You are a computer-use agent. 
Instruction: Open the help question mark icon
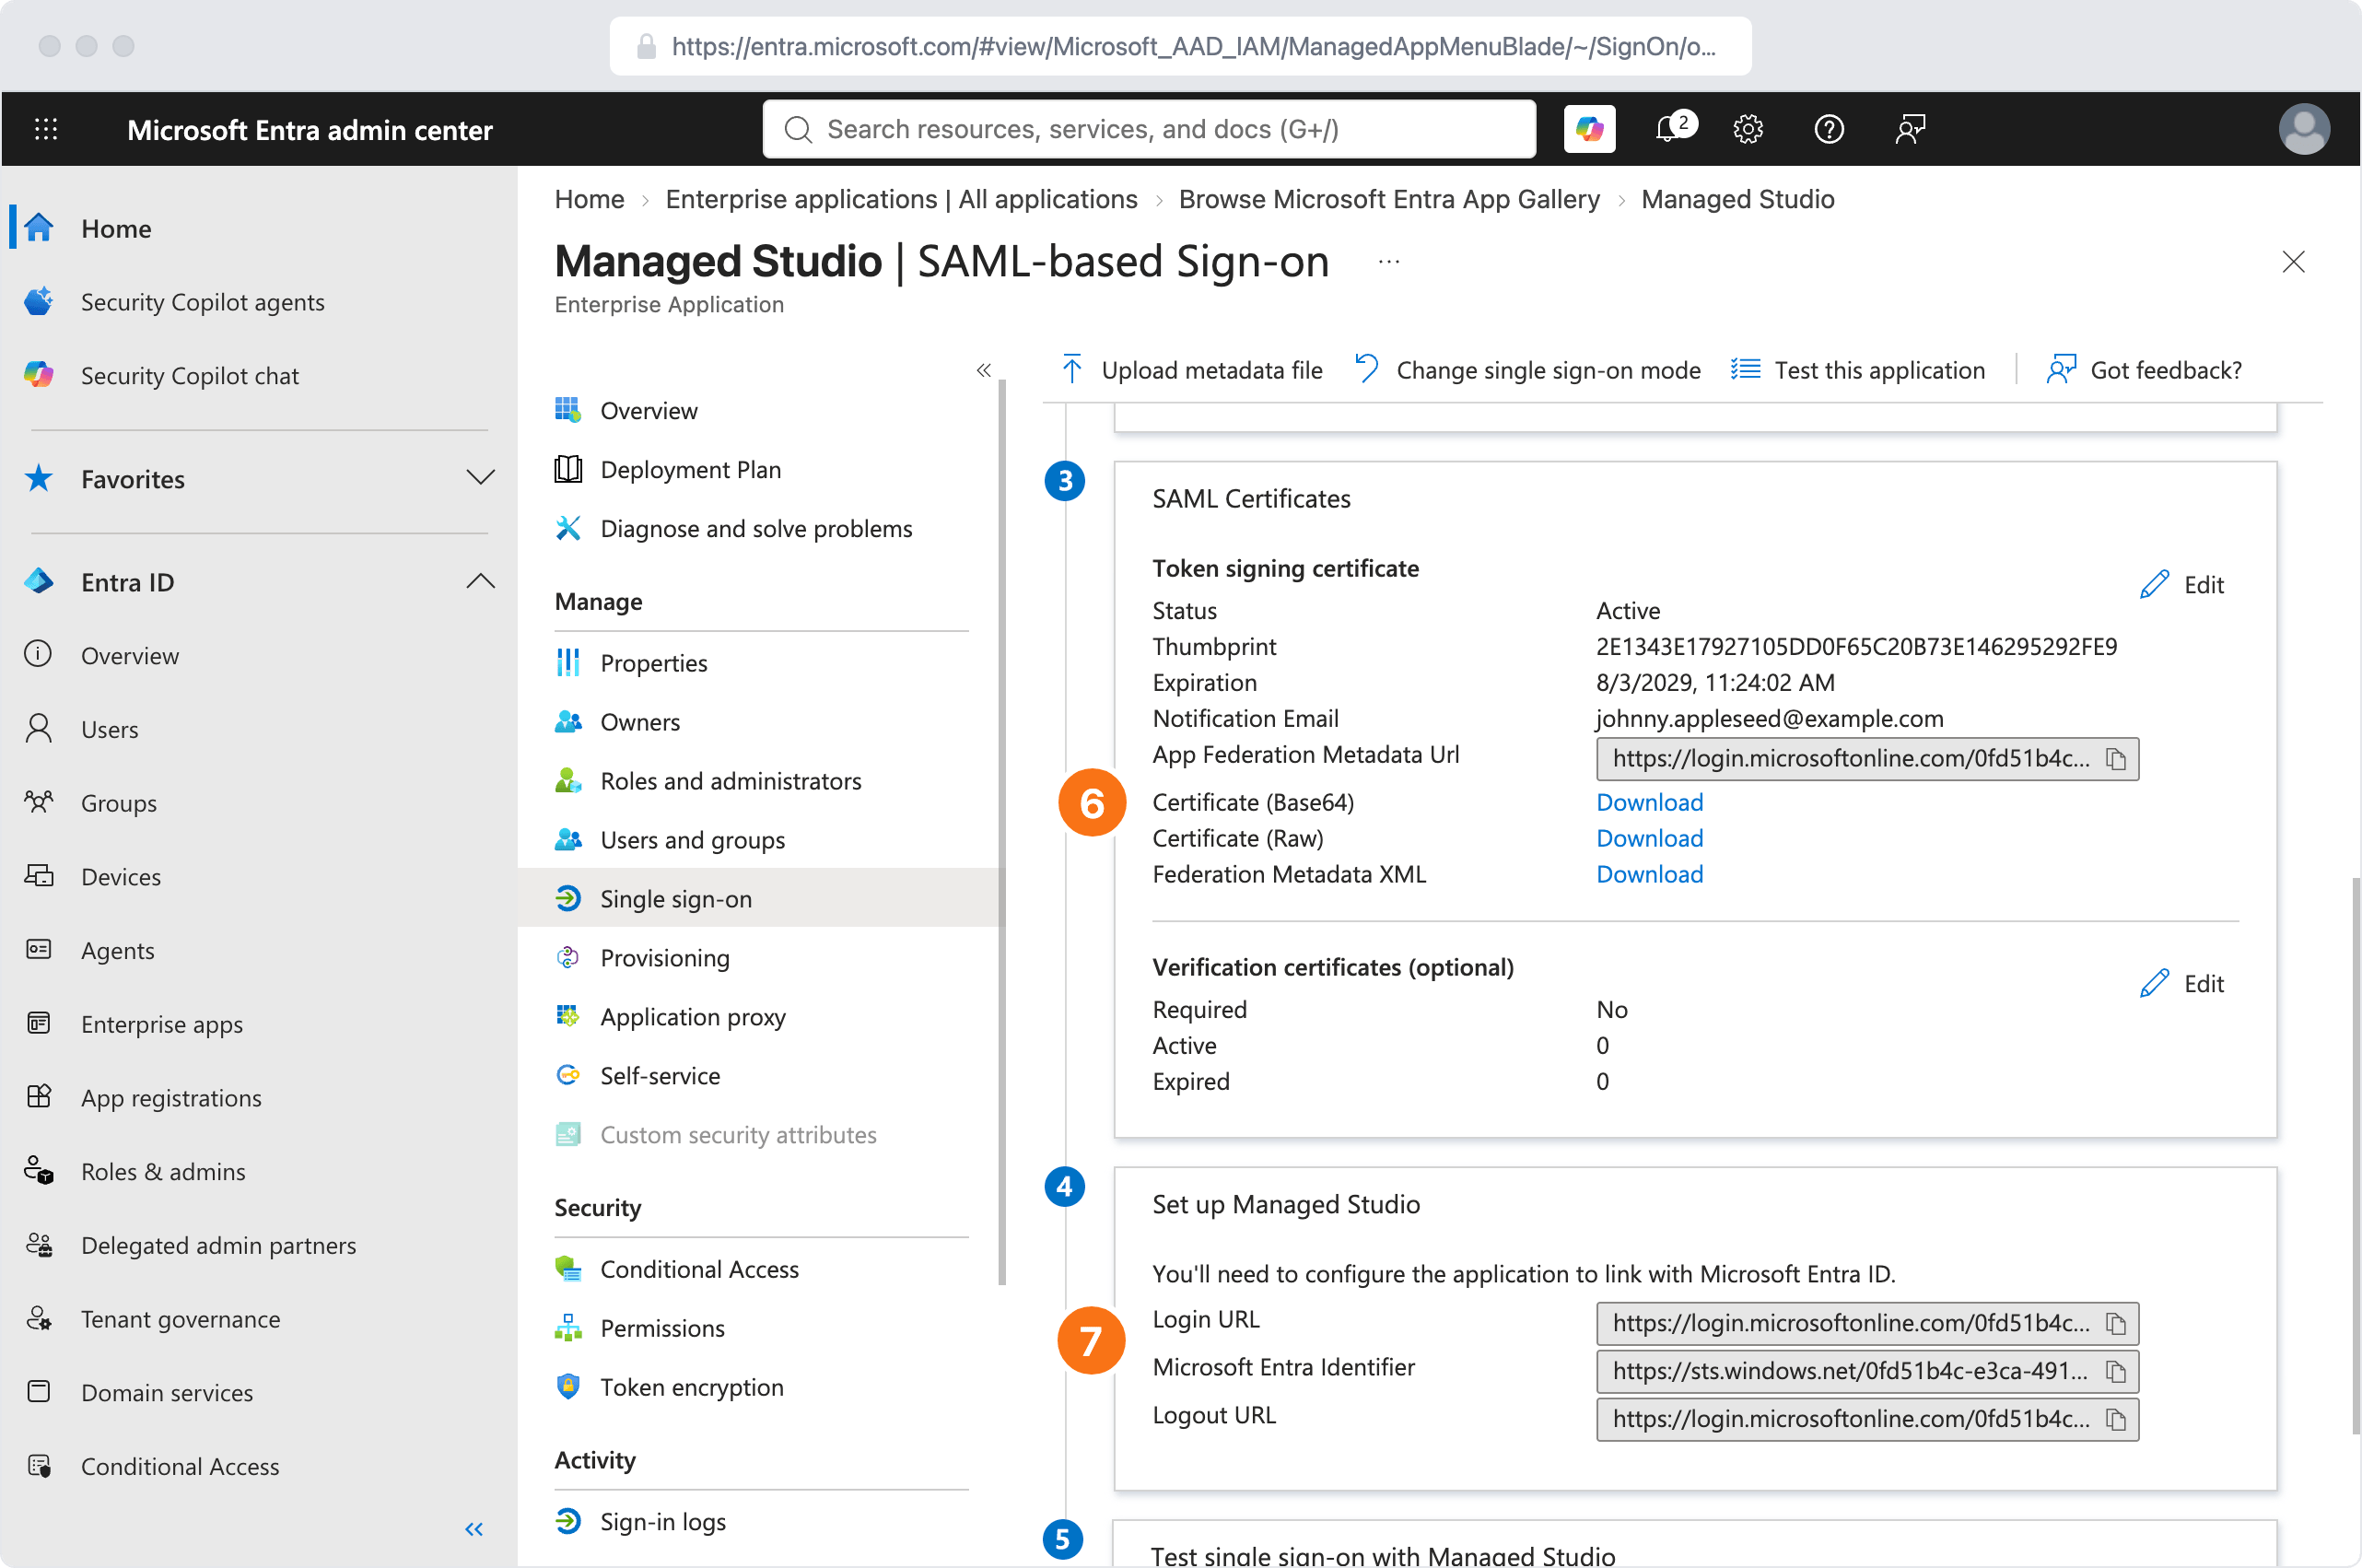point(1829,129)
